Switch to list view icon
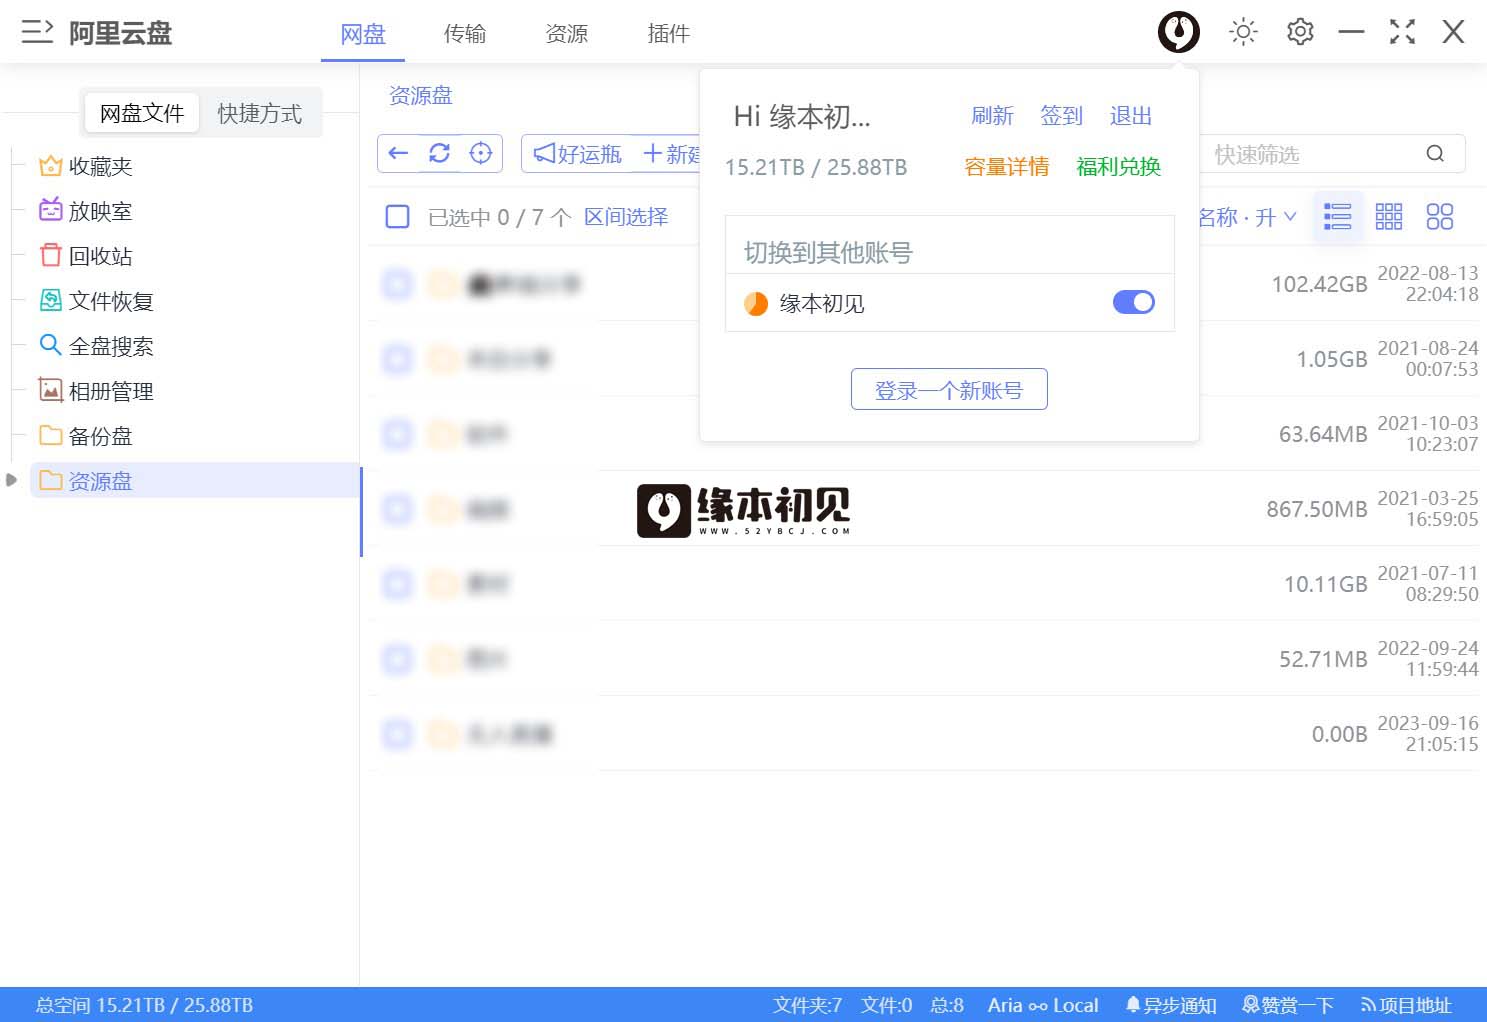 coord(1337,216)
